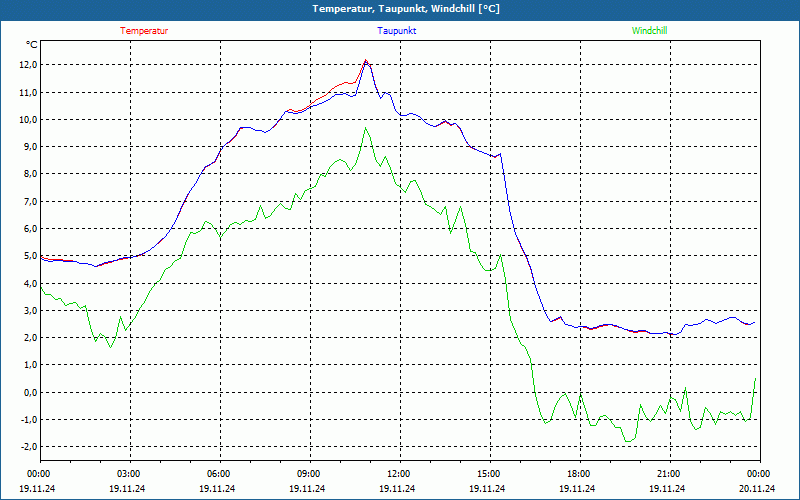Viewport: 800px width, 500px height.
Task: Click the 06:00 time axis label
Action: coord(218,474)
